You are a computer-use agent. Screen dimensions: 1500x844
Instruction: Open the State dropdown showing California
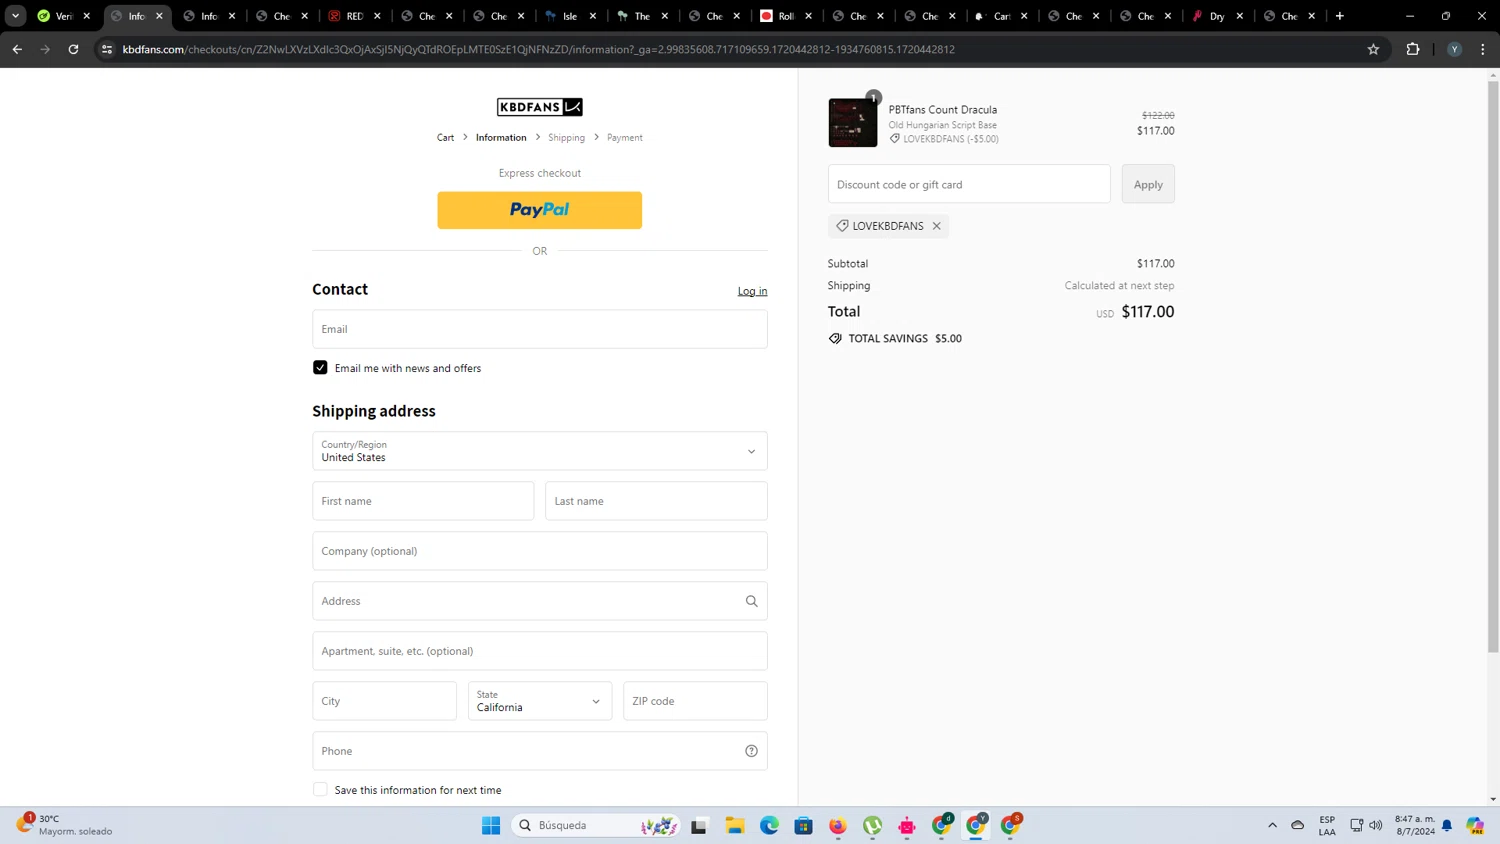pyautogui.click(x=539, y=701)
